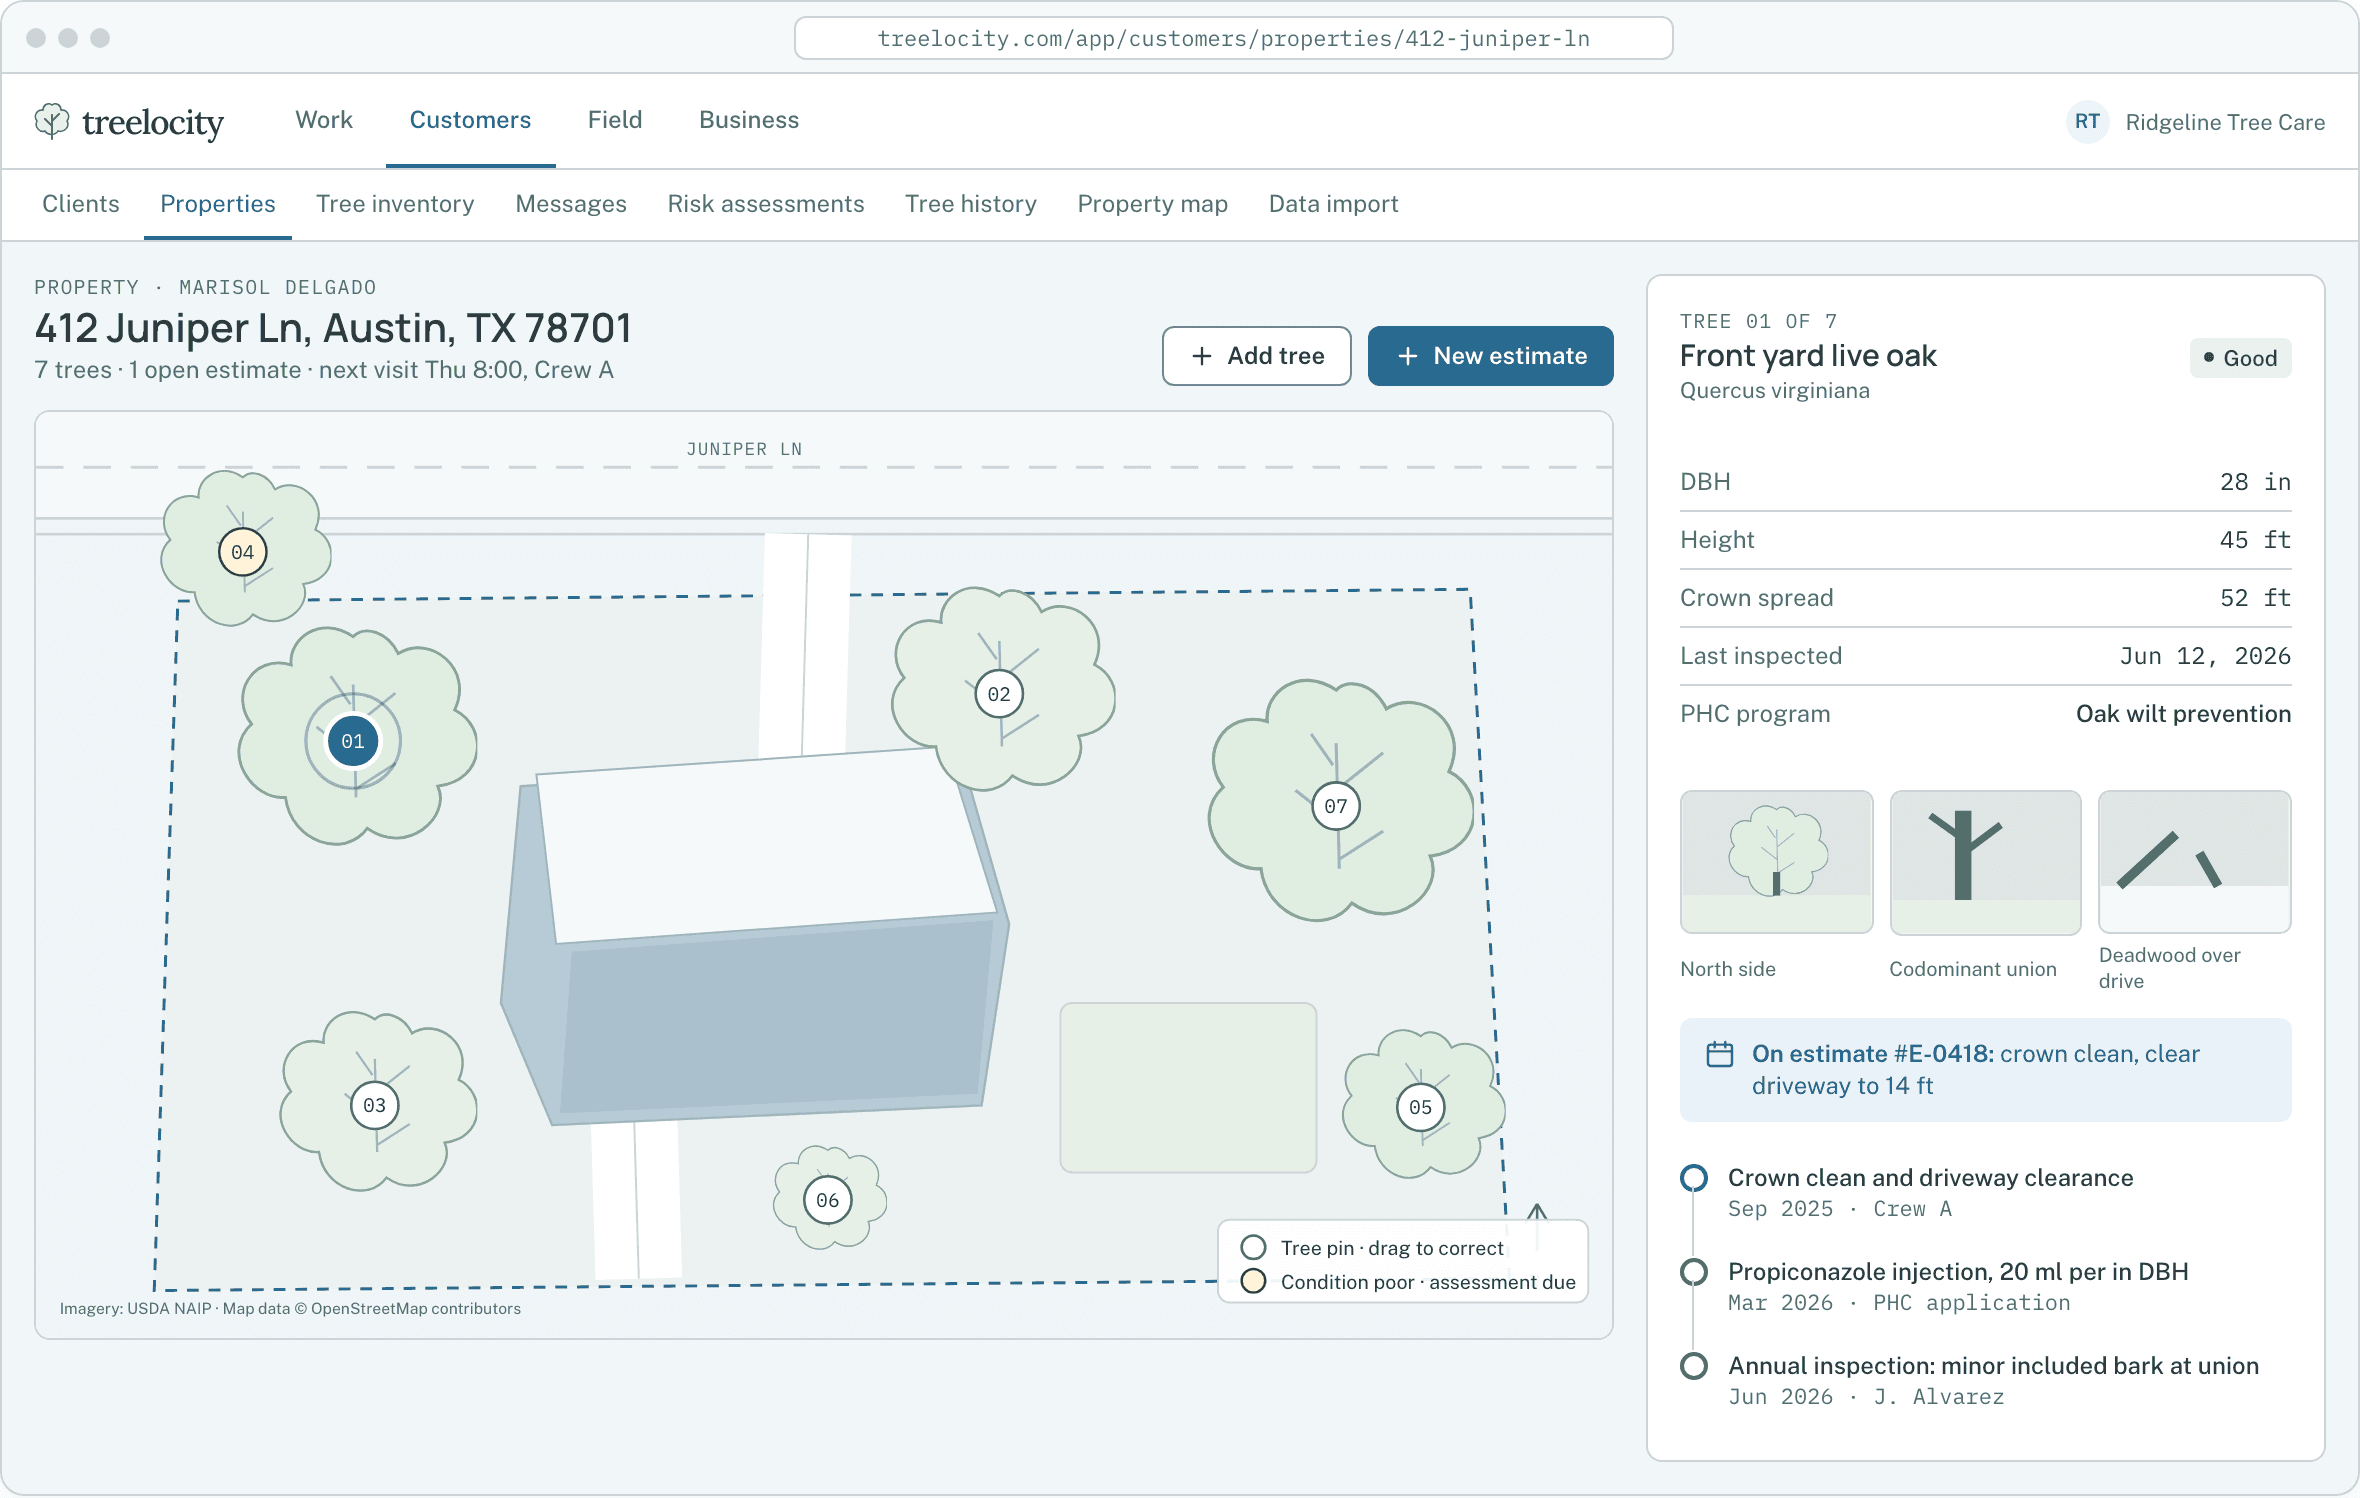The image size is (2360, 1498).
Task: Click the RT account avatar
Action: click(x=2087, y=122)
